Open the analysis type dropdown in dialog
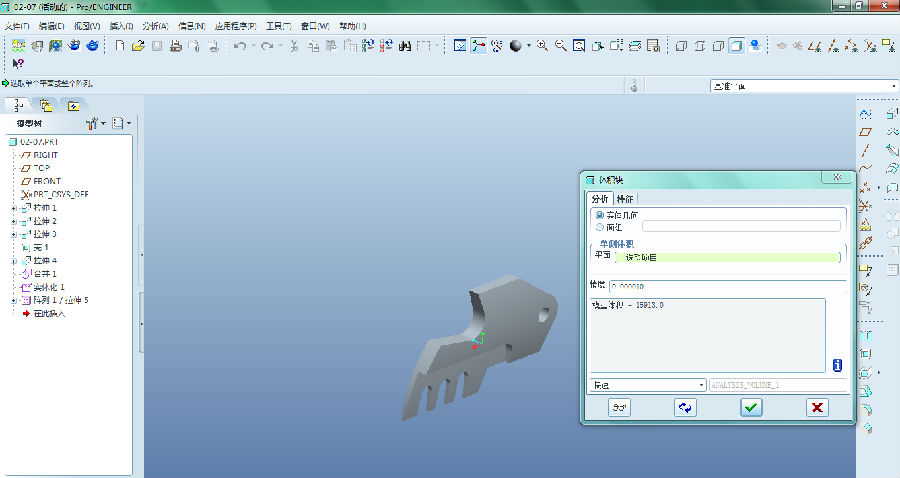Viewport: 900px width, 478px height. (x=701, y=384)
